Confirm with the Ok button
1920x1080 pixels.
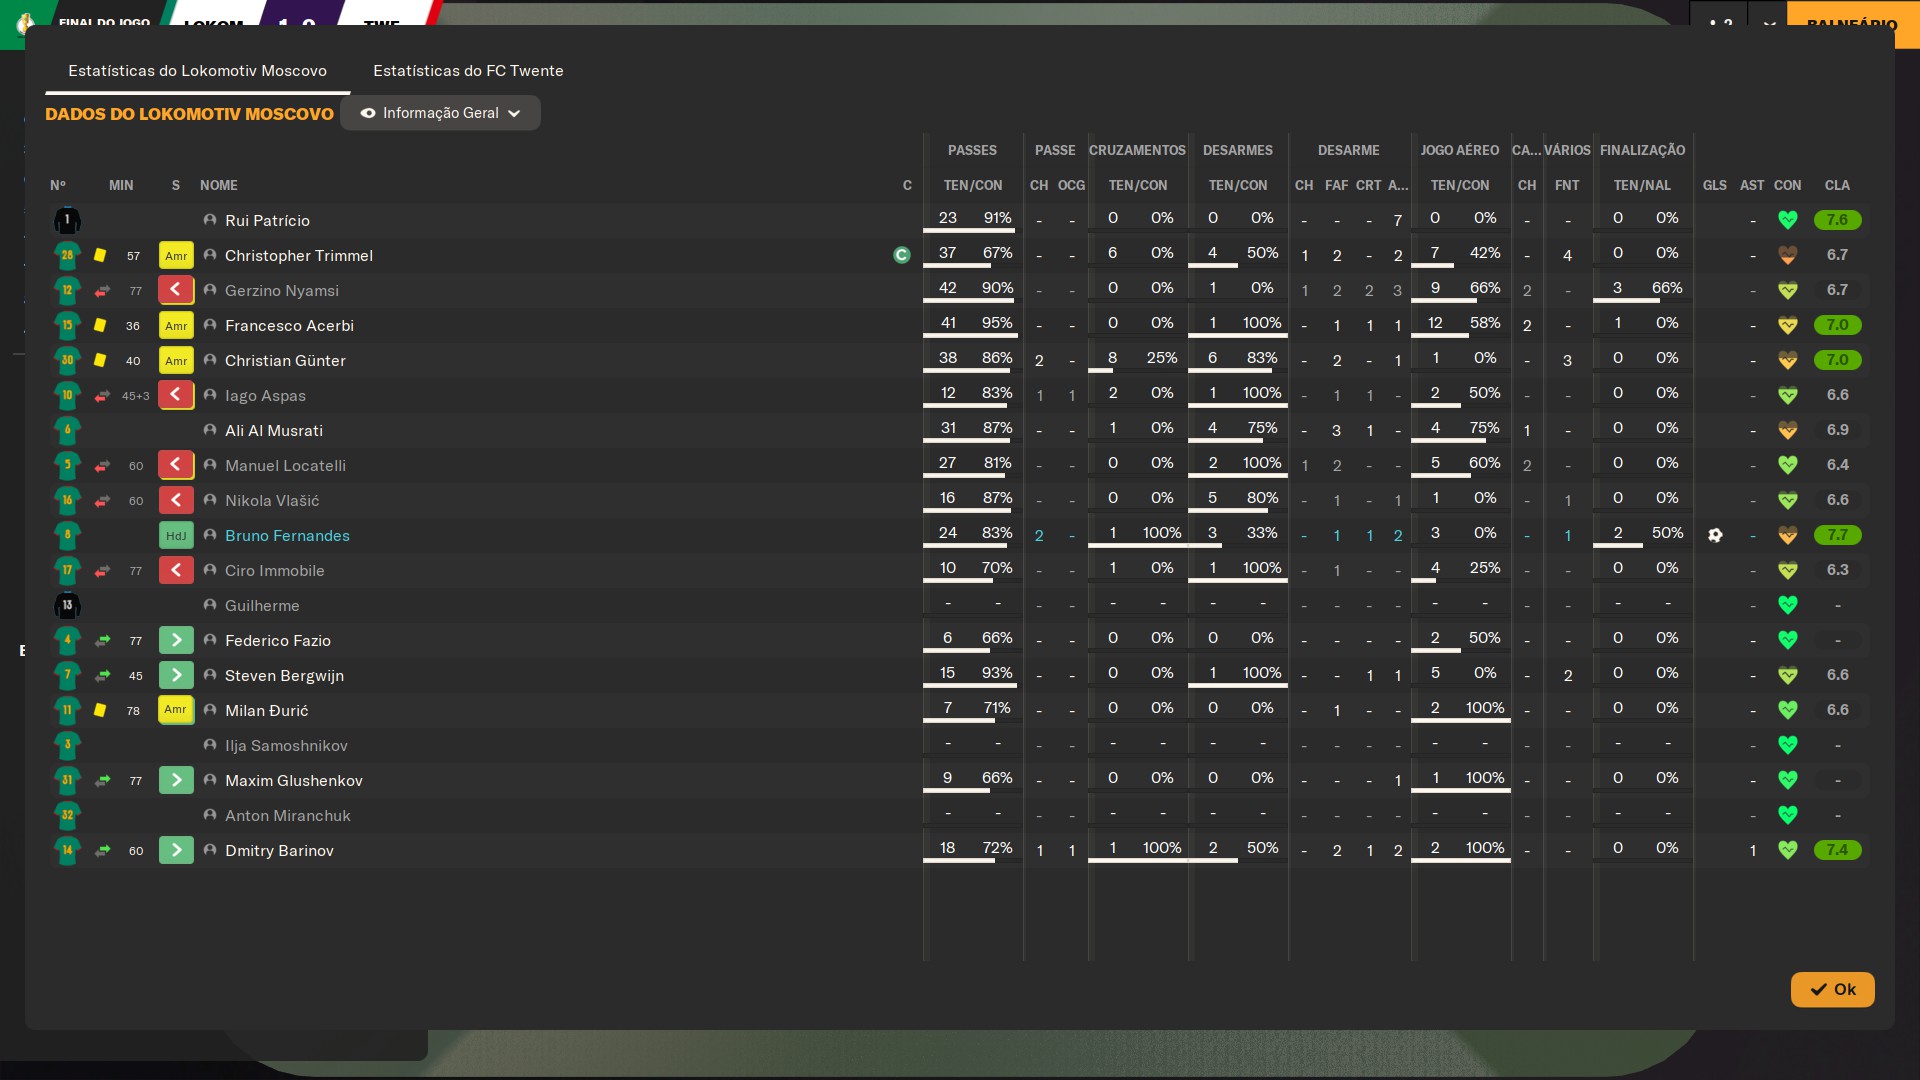click(x=1832, y=989)
